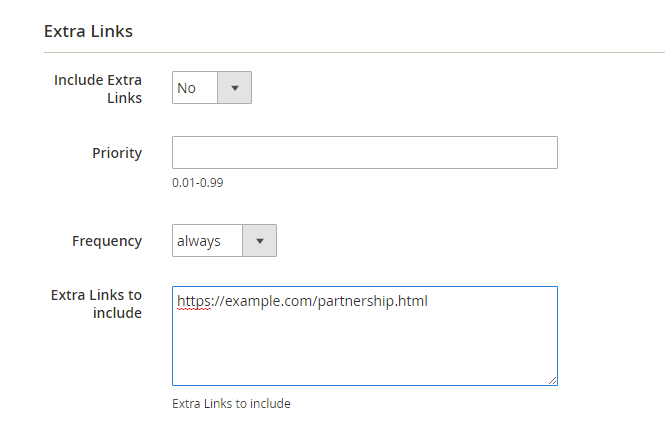Click the example.com/partnership.html URL text
665x431 pixels.
point(322,300)
